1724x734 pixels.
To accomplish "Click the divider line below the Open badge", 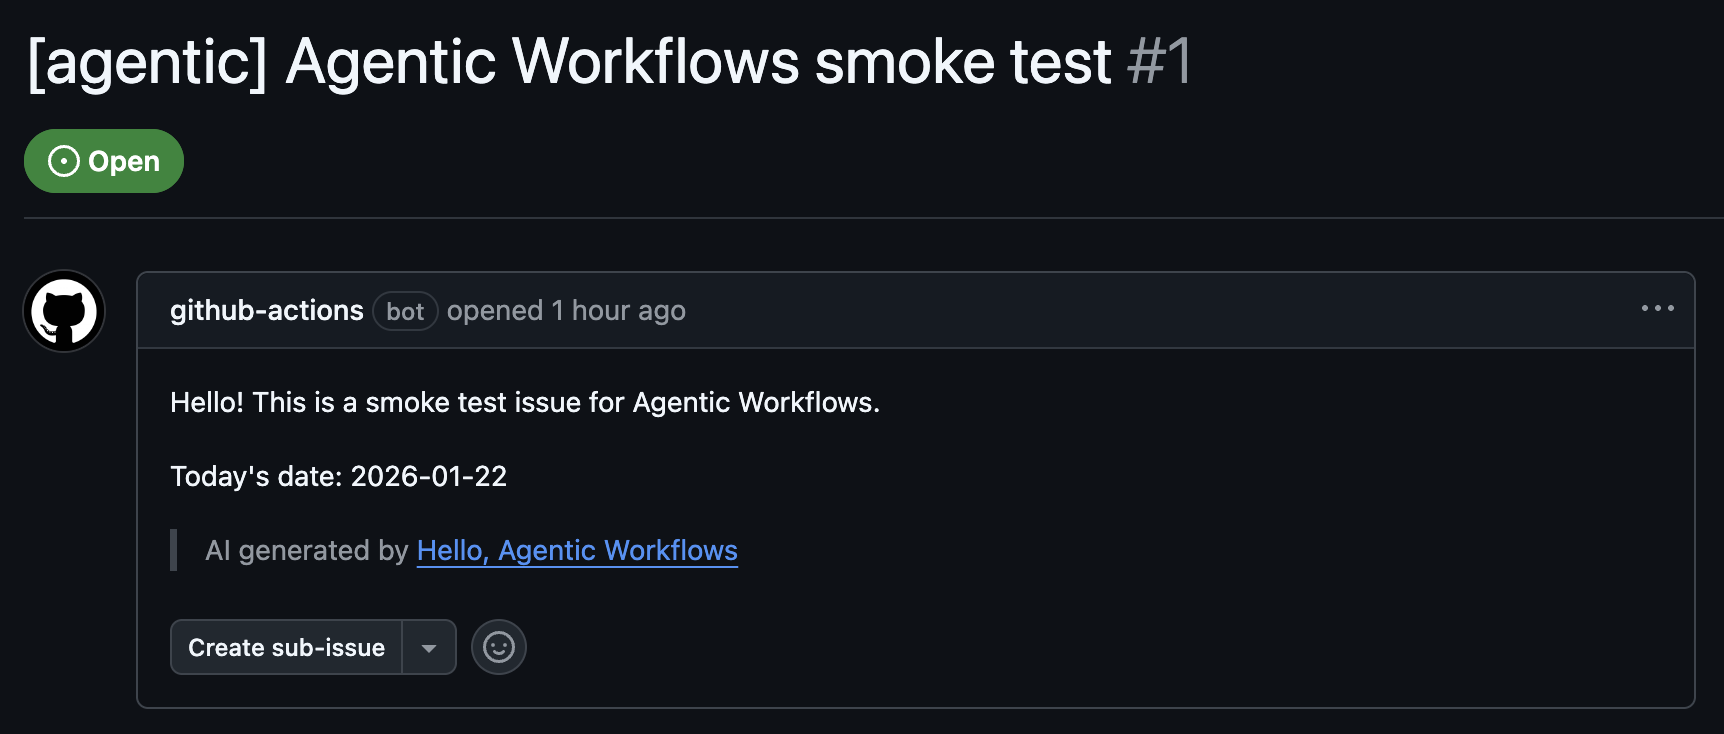I will pyautogui.click(x=870, y=218).
